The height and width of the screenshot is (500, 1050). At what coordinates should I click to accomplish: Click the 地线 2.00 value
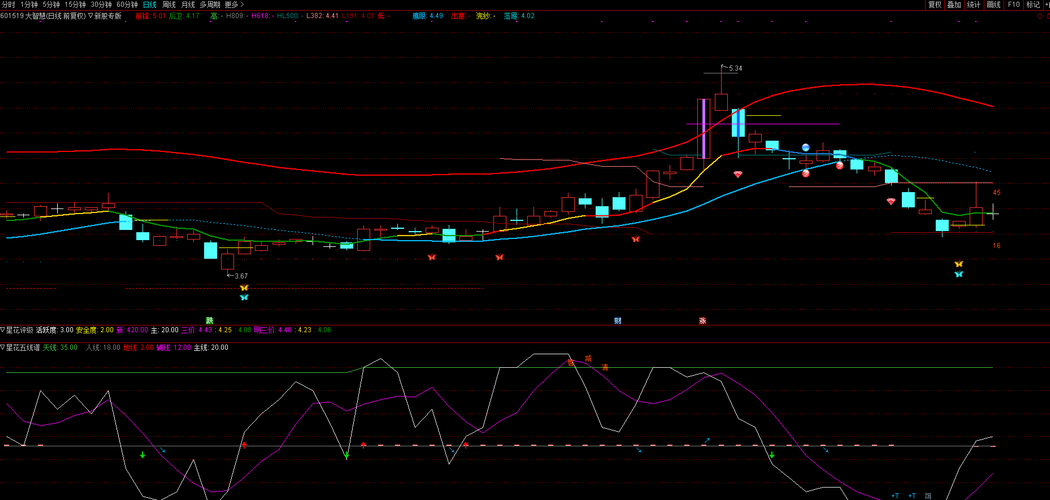[139, 347]
